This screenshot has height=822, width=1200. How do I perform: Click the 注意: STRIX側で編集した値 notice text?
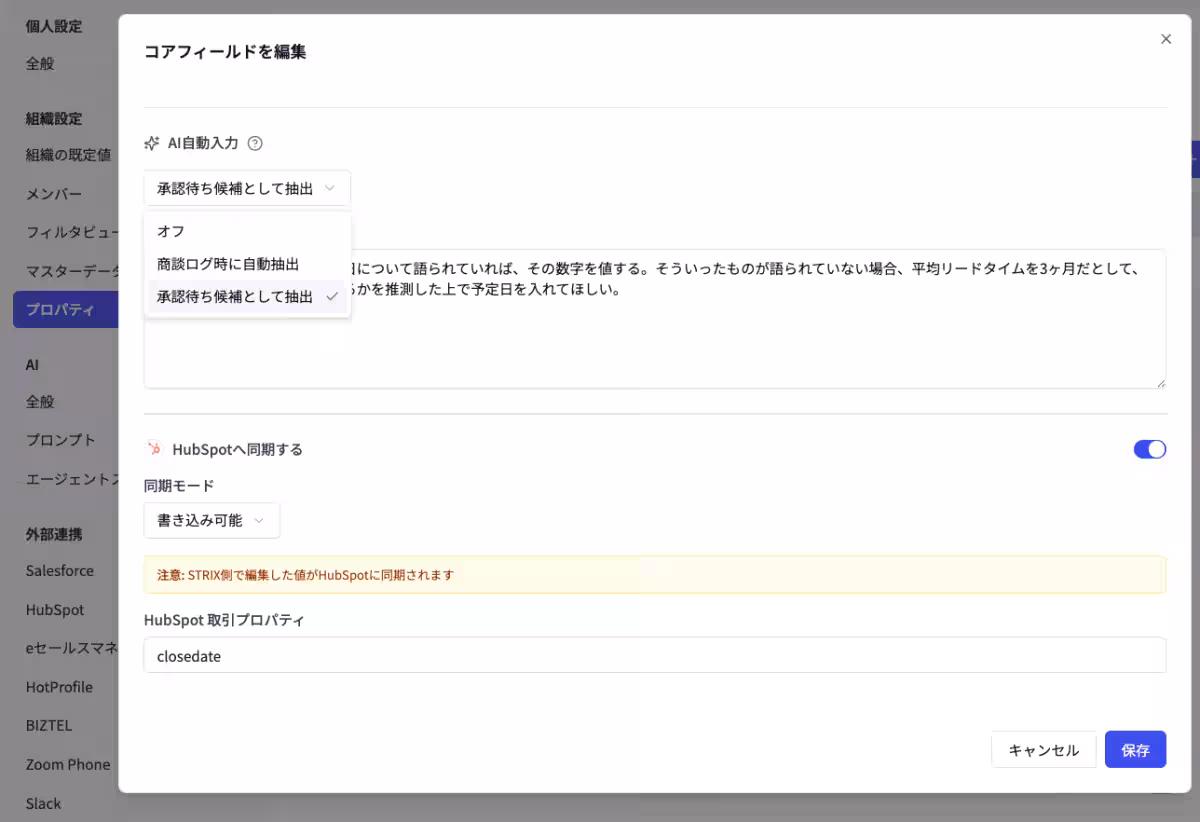(x=305, y=575)
